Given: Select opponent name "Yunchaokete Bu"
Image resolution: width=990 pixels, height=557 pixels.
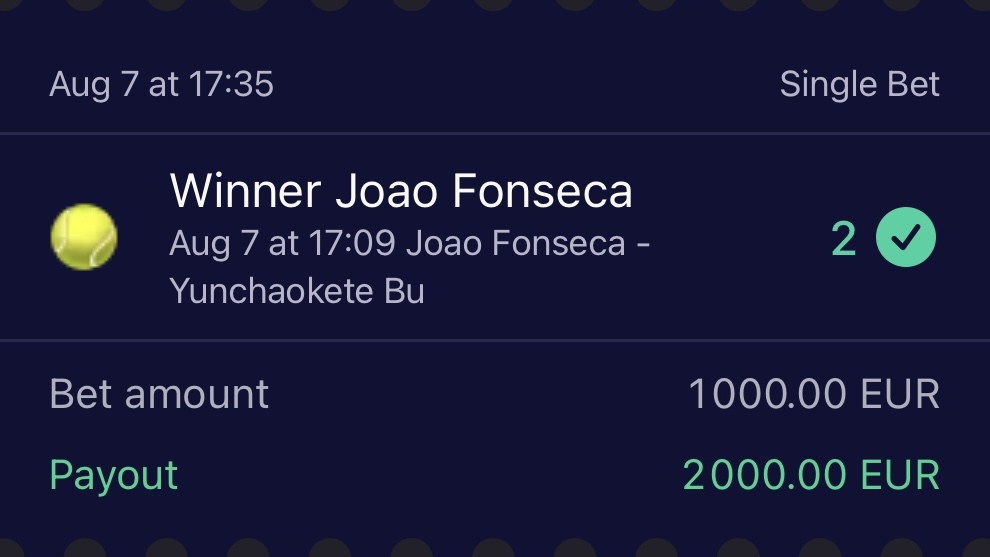Looking at the screenshot, I should tap(297, 291).
